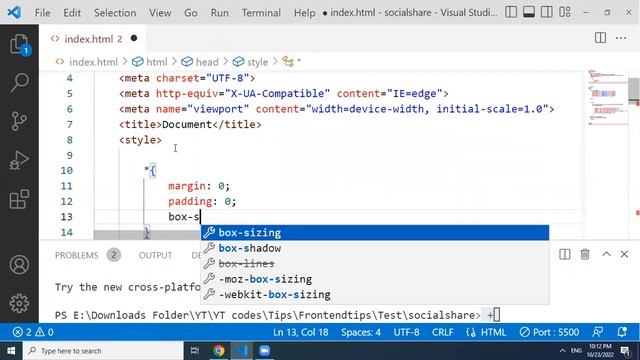640x360 pixels.
Task: Toggle Secondary Side Bar layout icon
Action: pyautogui.click(x=547, y=12)
